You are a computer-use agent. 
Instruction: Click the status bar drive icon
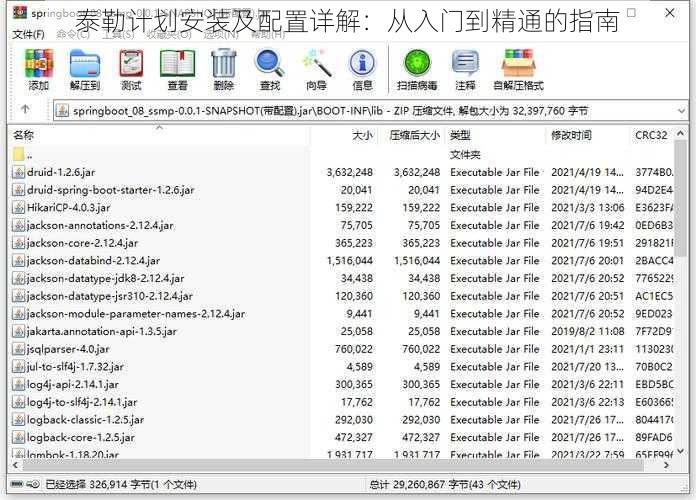click(16, 484)
